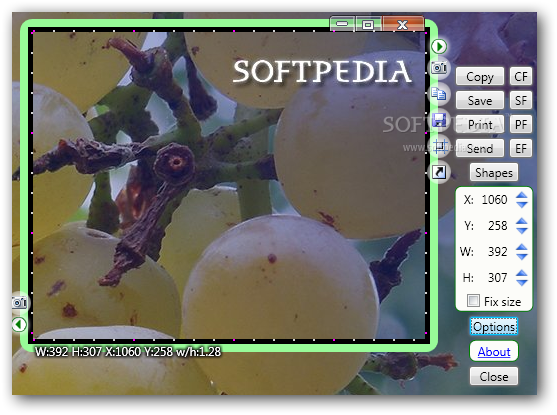Open the Options button
The width and height of the screenshot is (557, 415).
click(x=494, y=327)
